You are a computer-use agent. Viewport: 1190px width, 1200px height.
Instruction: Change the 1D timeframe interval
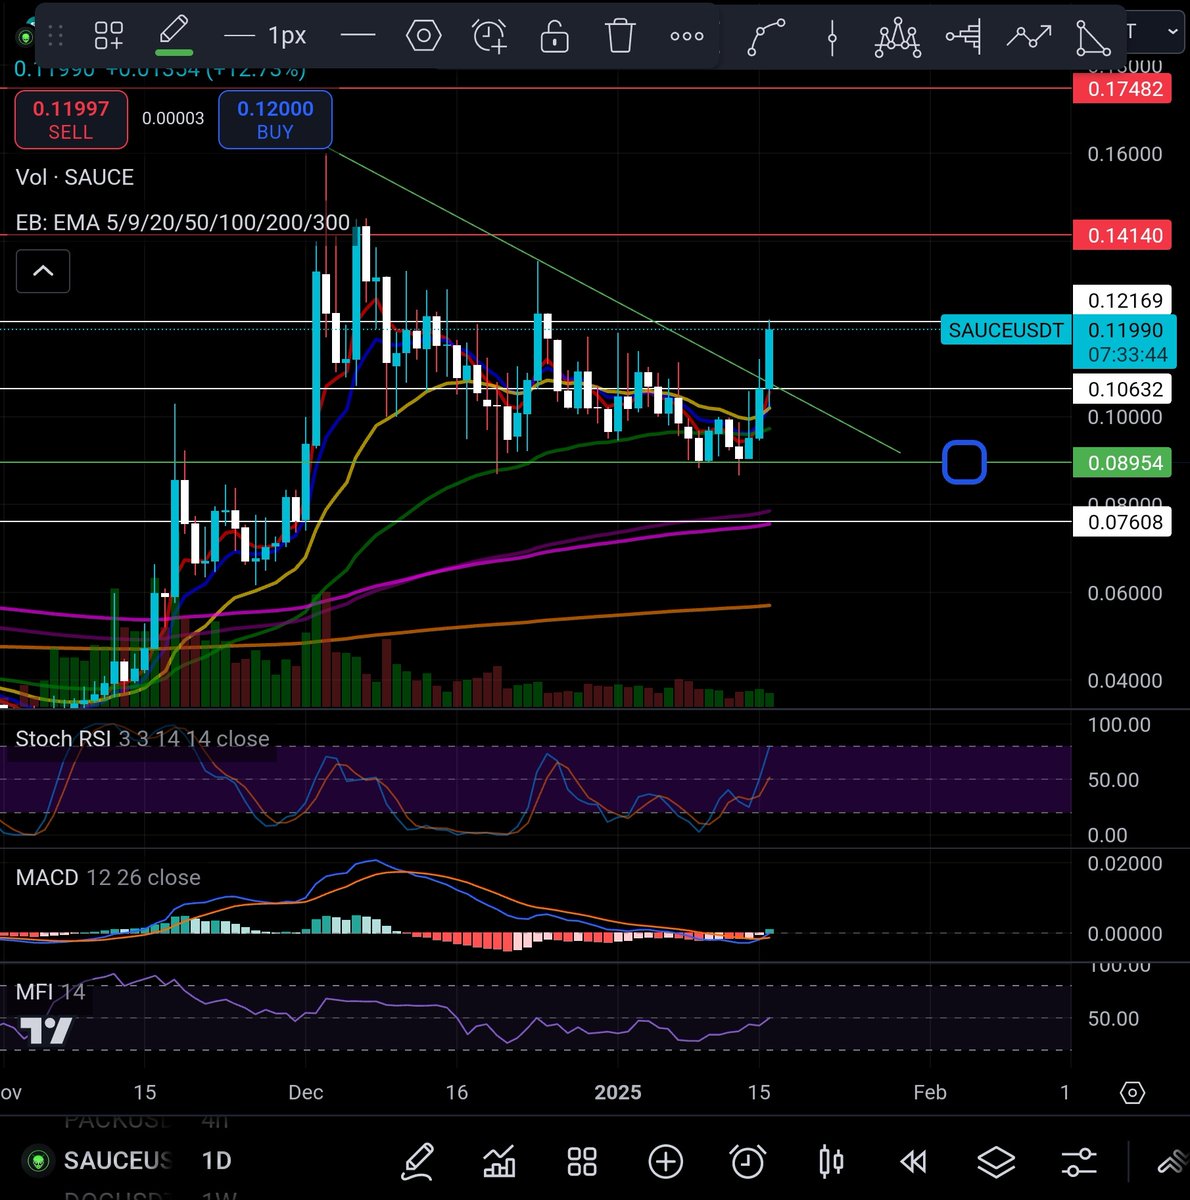[217, 1161]
